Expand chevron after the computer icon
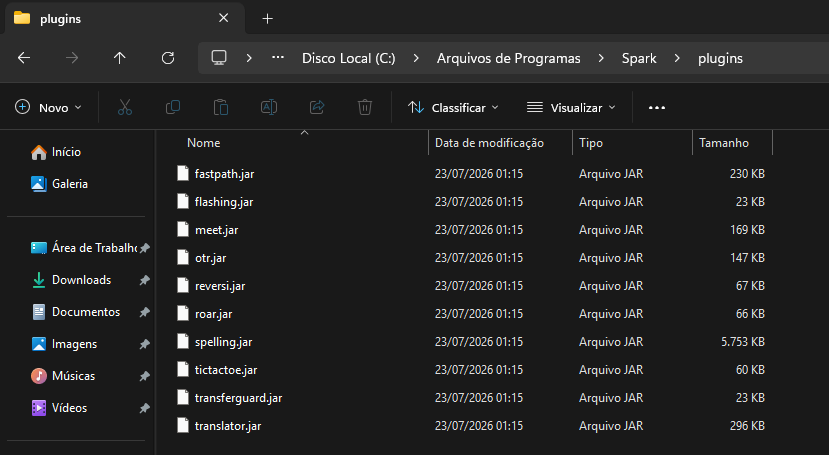The width and height of the screenshot is (829, 455). coord(249,58)
